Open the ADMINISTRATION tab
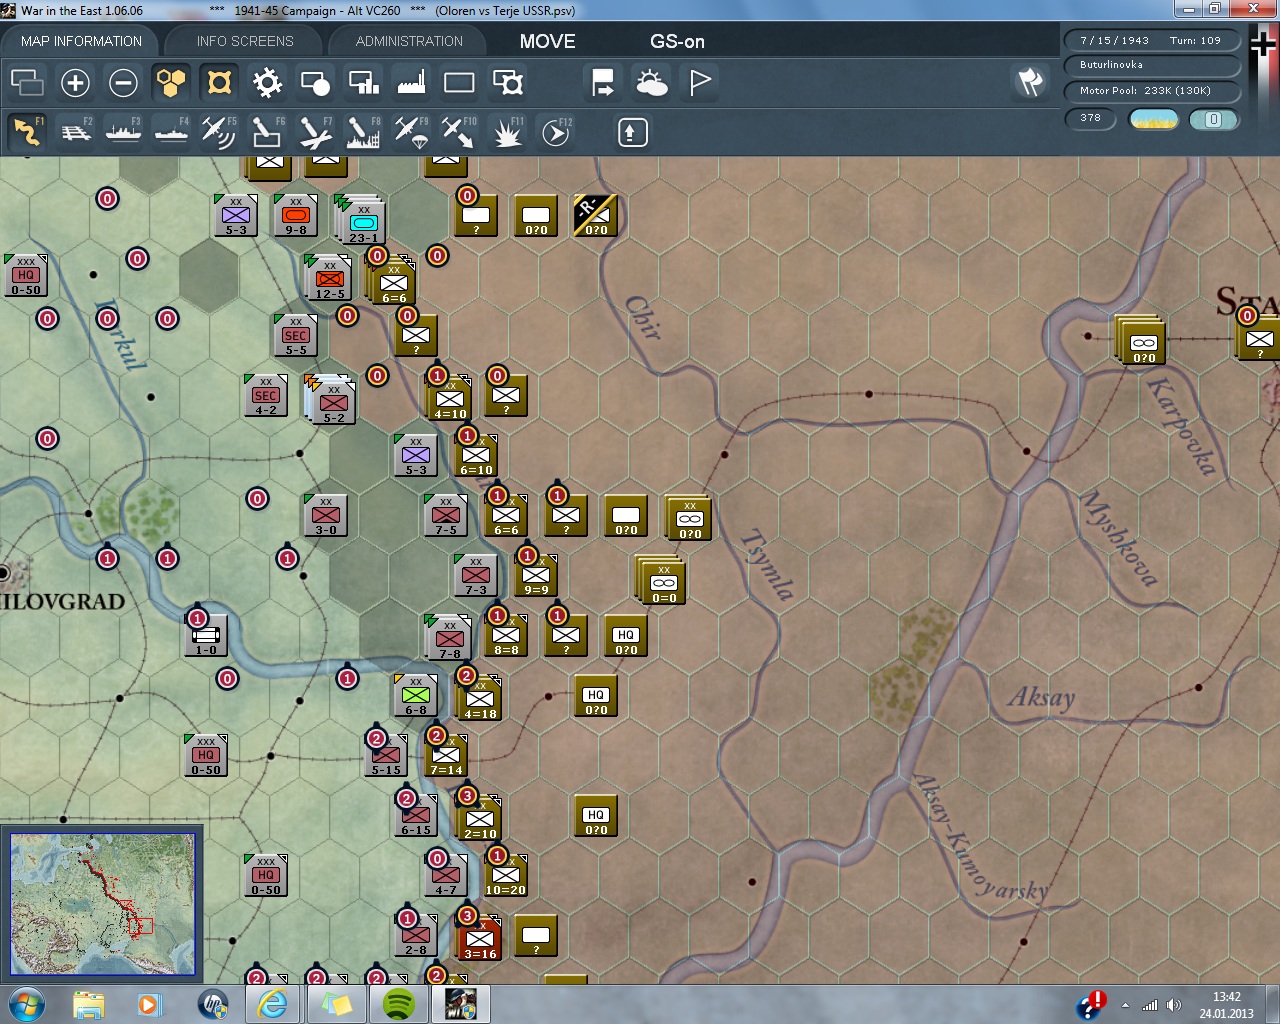The image size is (1280, 1024). (409, 41)
